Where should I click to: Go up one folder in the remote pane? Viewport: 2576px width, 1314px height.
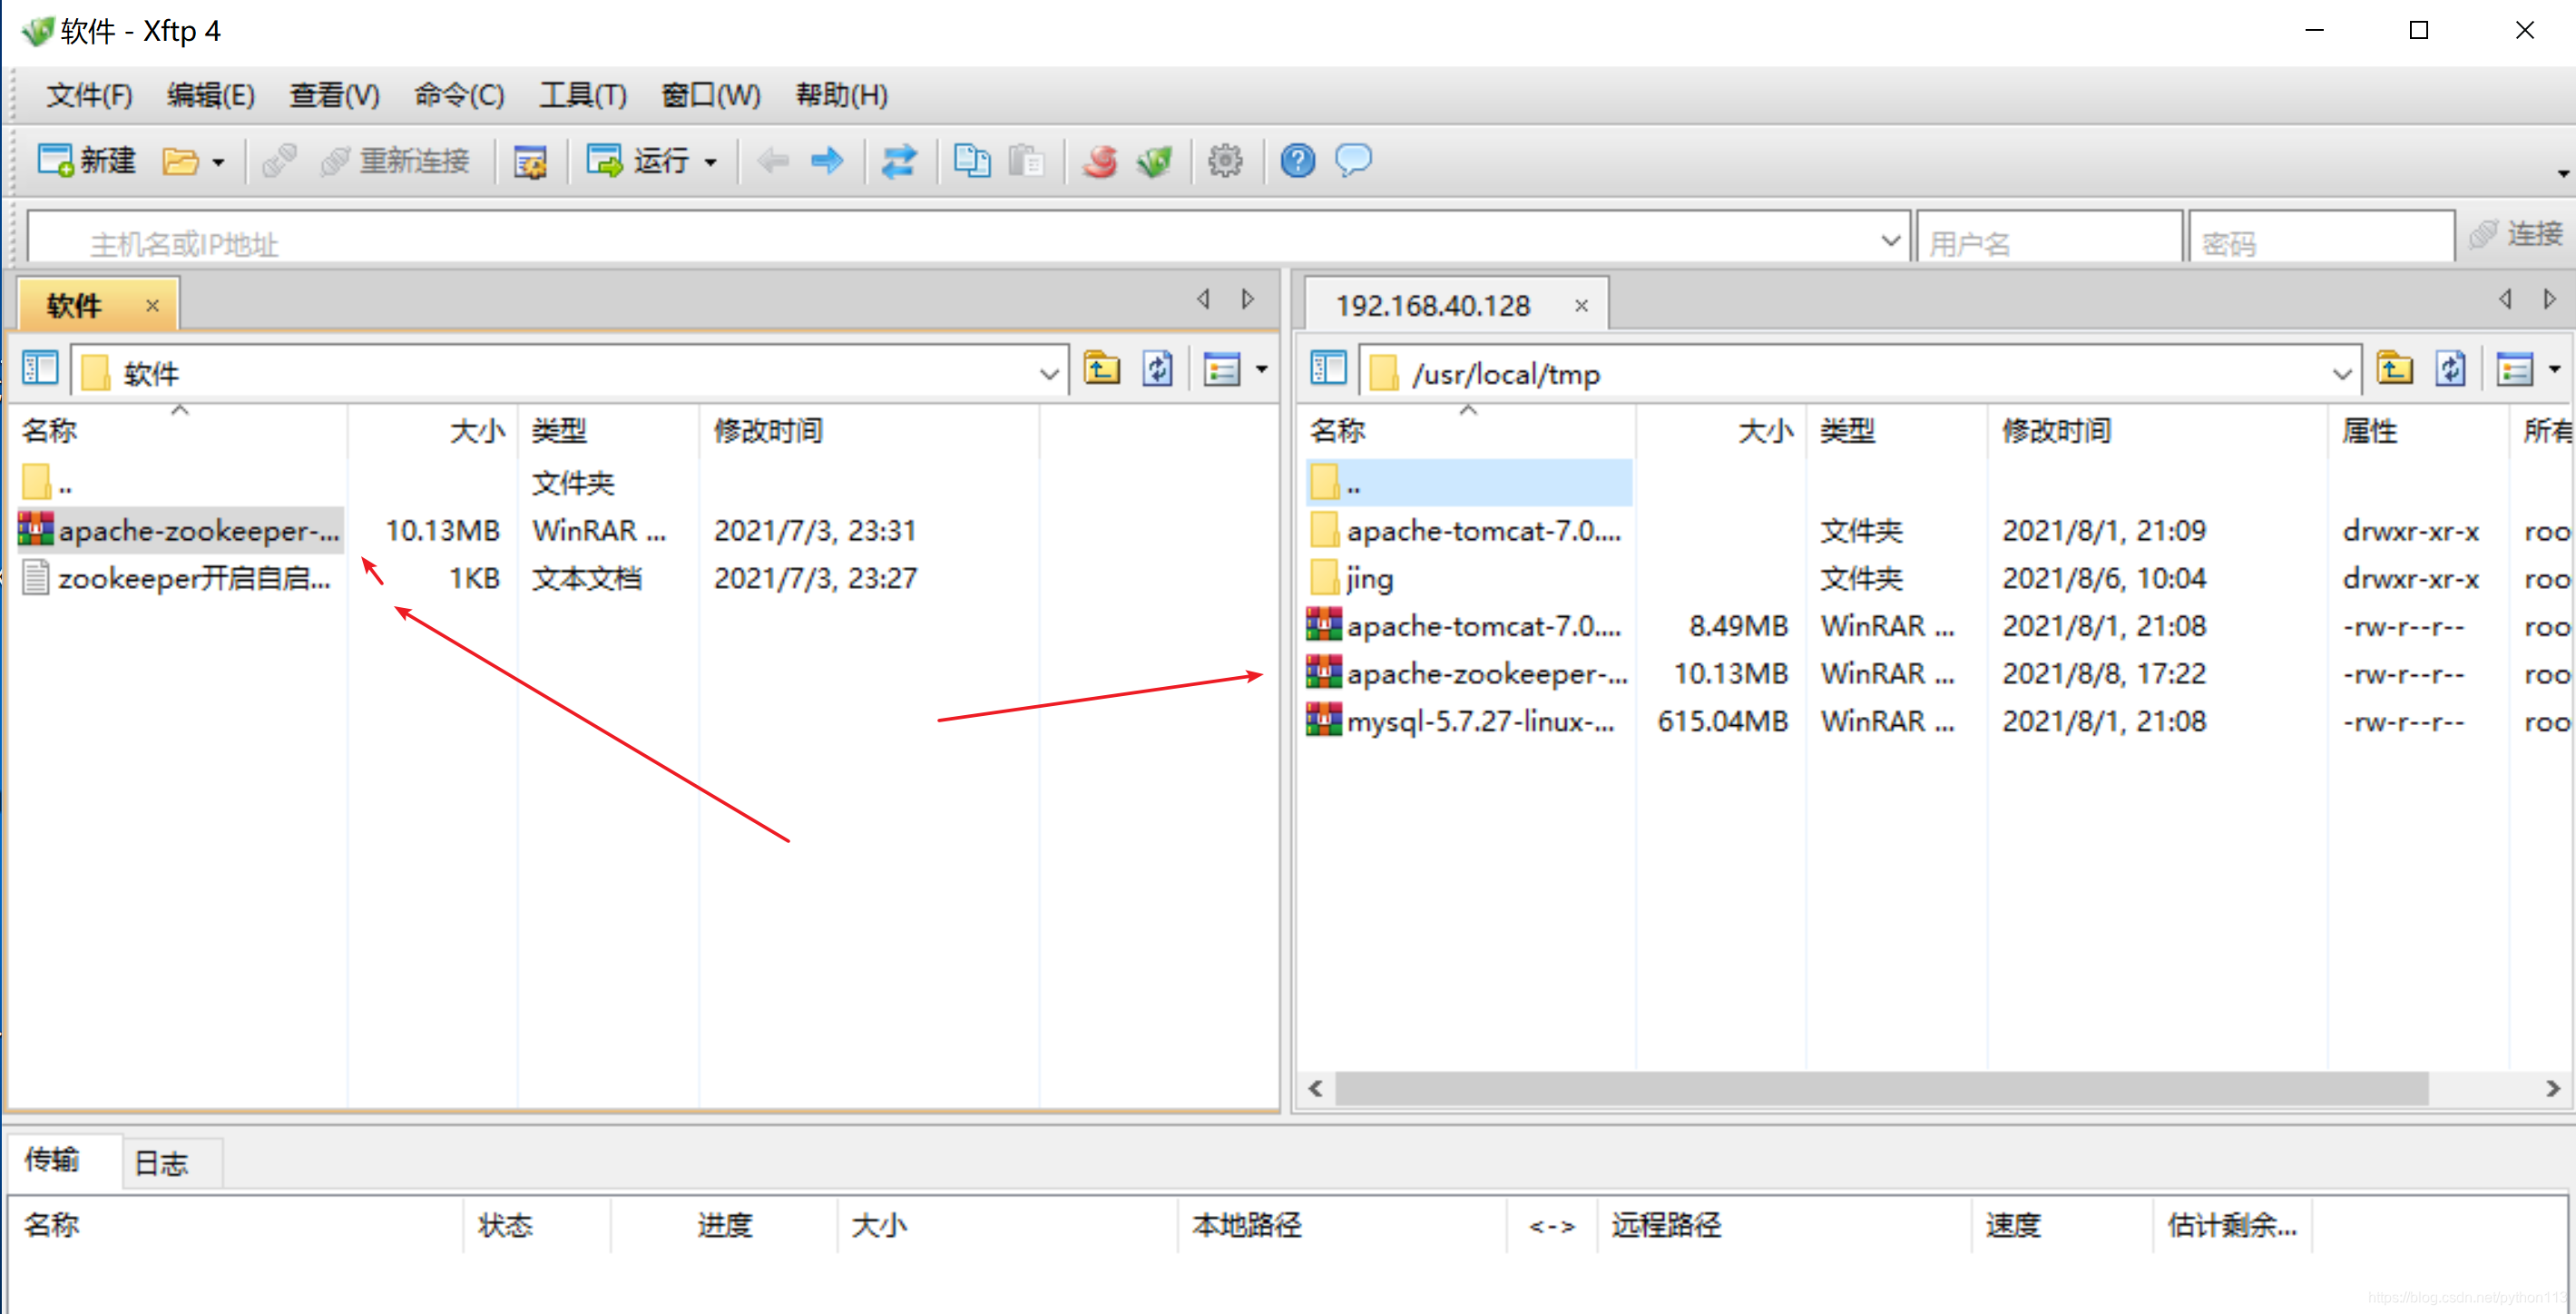pos(2394,370)
